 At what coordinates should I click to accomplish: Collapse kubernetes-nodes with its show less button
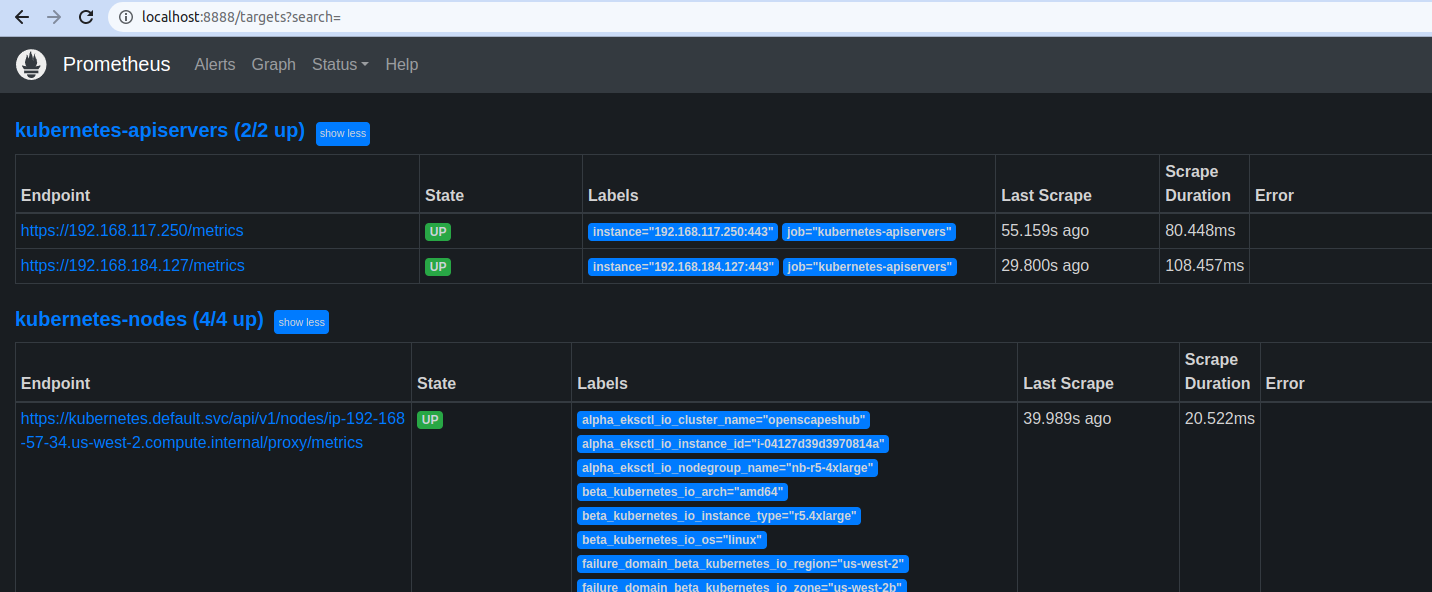pyautogui.click(x=301, y=322)
